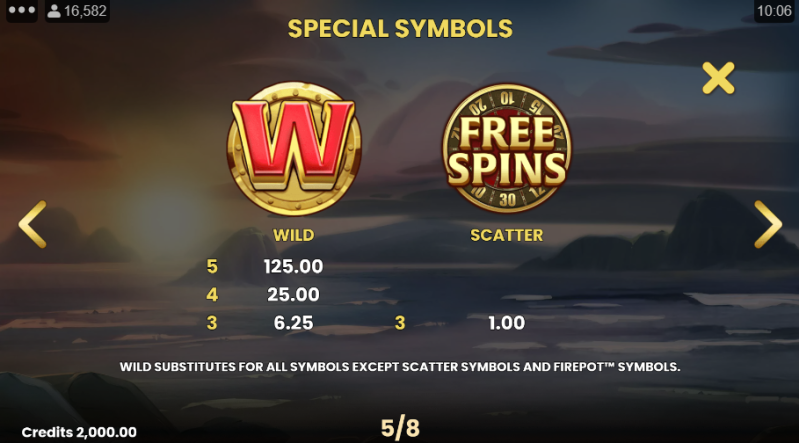
Task: Click the wild substitutes description text
Action: (400, 367)
